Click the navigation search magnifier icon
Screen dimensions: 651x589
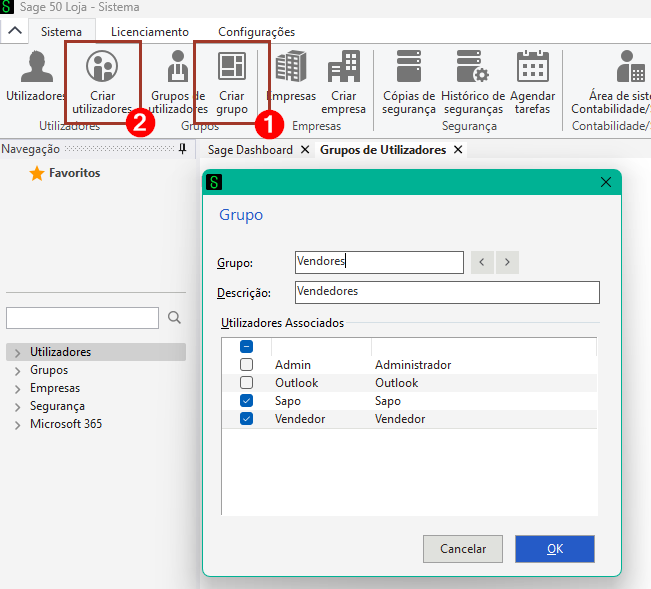point(174,318)
